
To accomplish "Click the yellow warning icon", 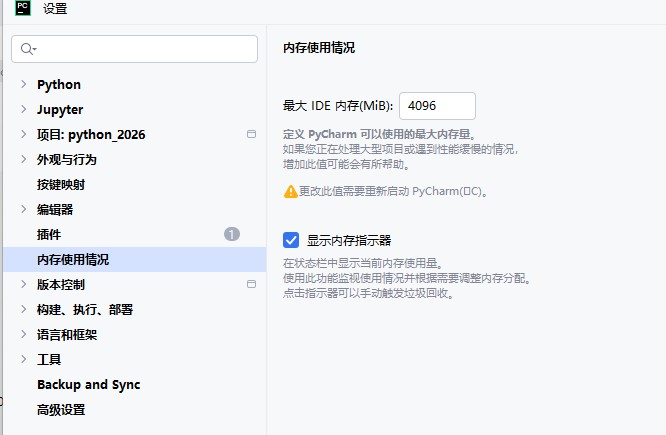I will point(290,190).
